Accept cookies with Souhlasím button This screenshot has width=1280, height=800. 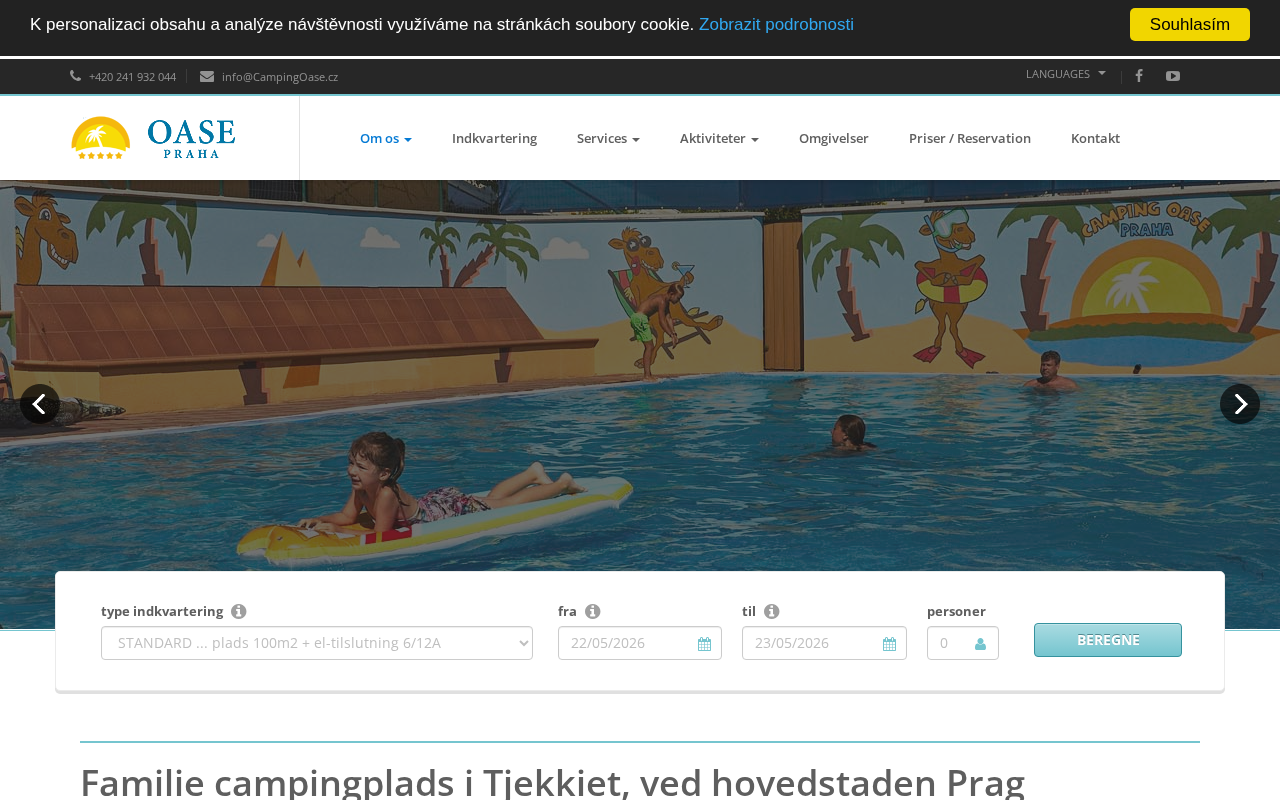click(x=1190, y=24)
